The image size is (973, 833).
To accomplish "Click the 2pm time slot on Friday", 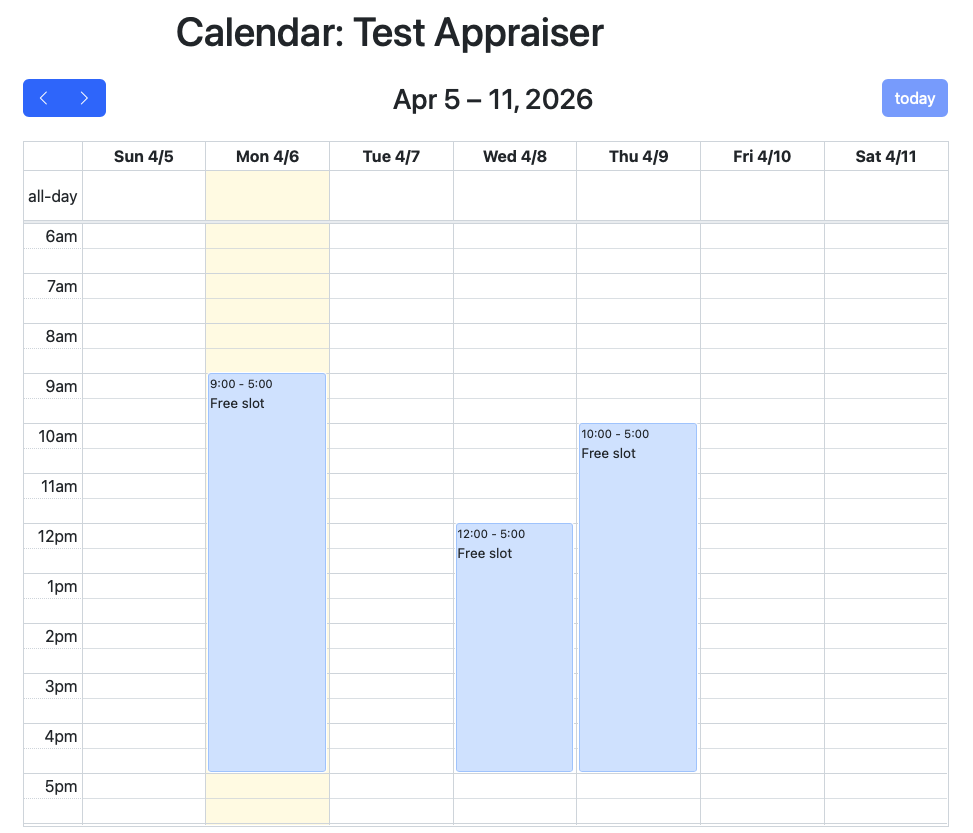I will click(762, 636).
